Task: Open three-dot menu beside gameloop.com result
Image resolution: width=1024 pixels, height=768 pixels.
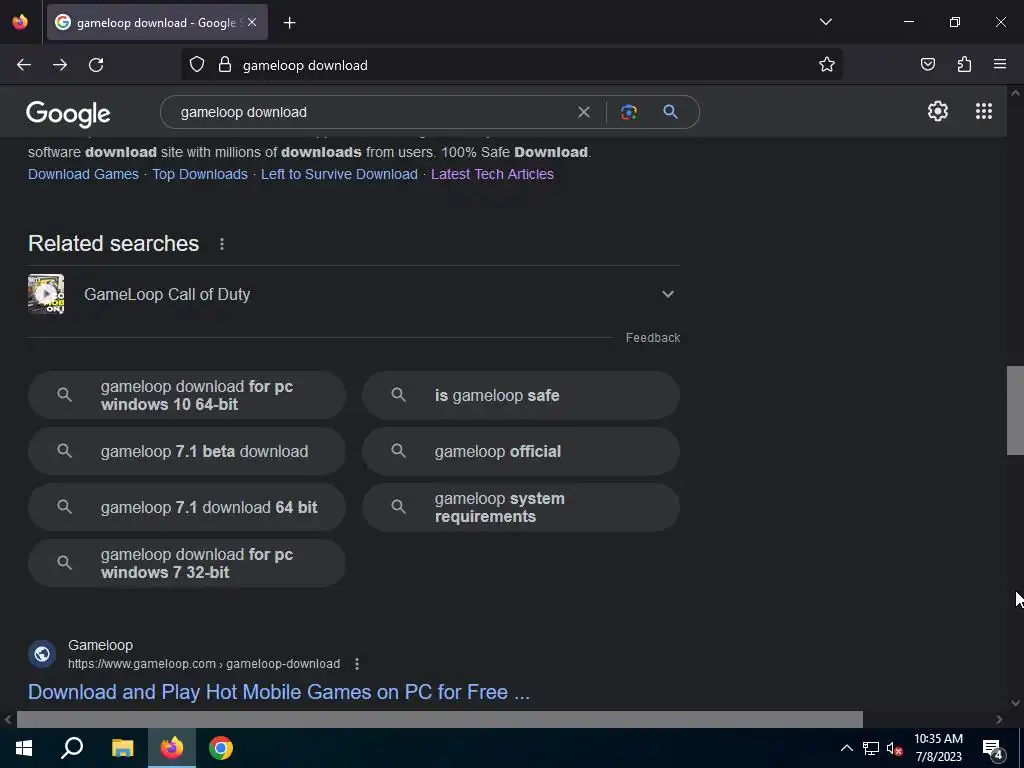Action: [357, 664]
